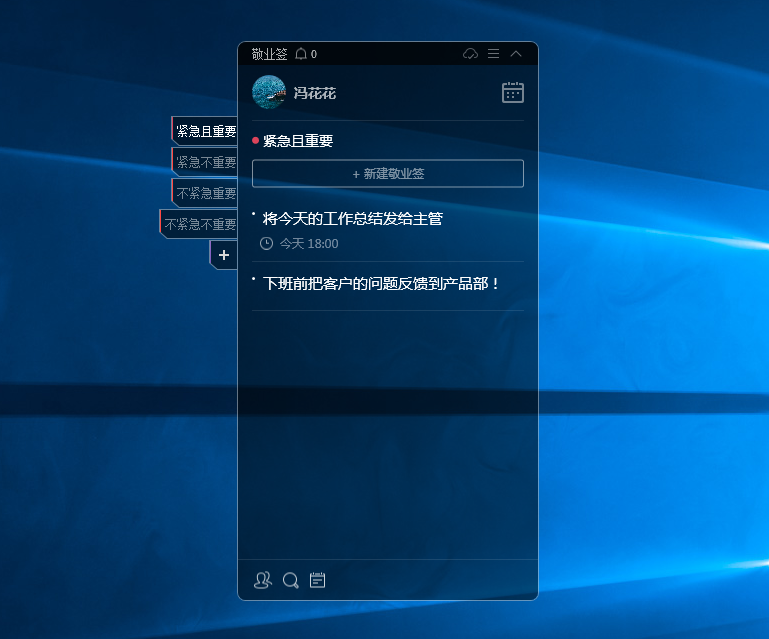Click the 紧急且重要 category heading
Screen dimensions: 769x639
coord(298,141)
